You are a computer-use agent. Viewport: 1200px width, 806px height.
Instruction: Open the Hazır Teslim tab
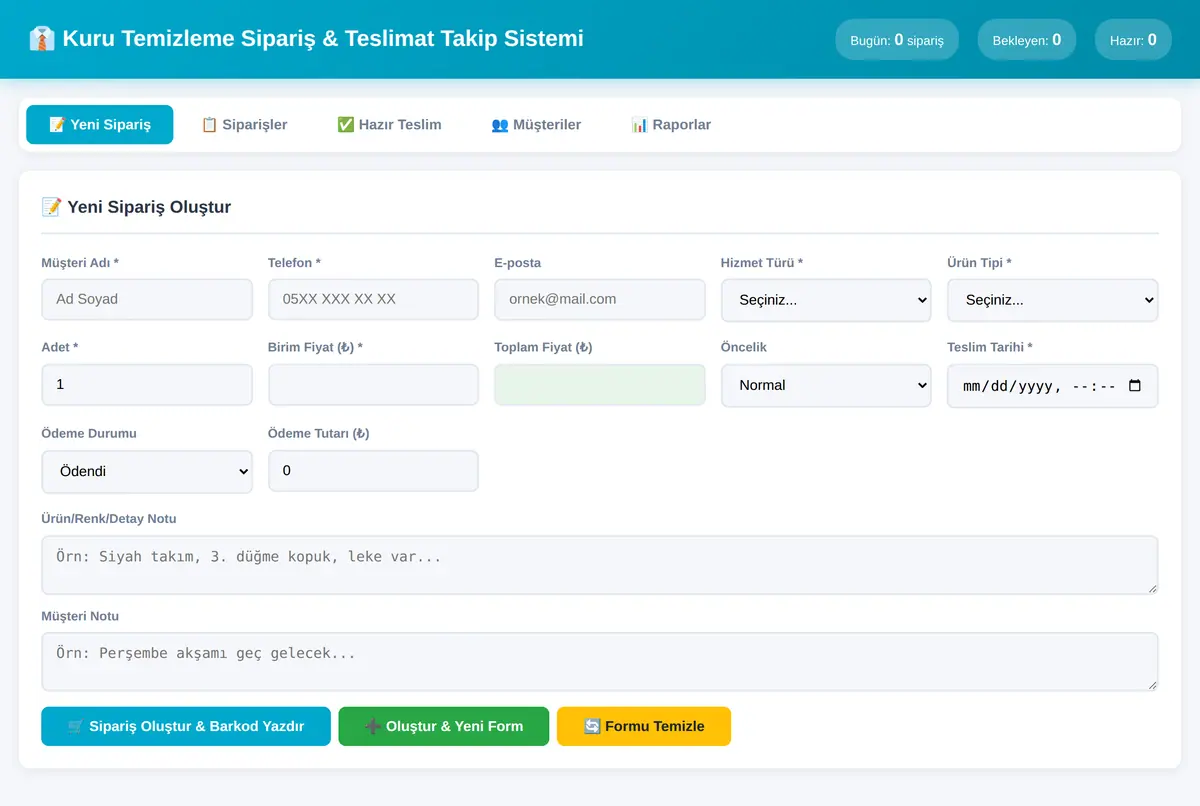pyautogui.click(x=389, y=125)
